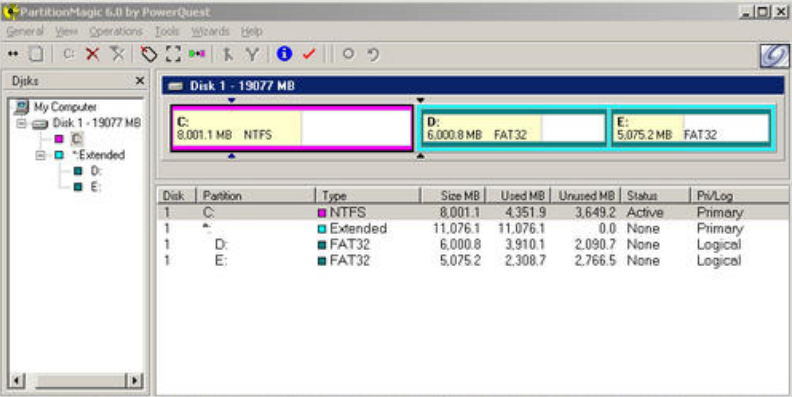Click the teal square beside E: in tree
Screen dimensions: 792x397
coord(78,187)
